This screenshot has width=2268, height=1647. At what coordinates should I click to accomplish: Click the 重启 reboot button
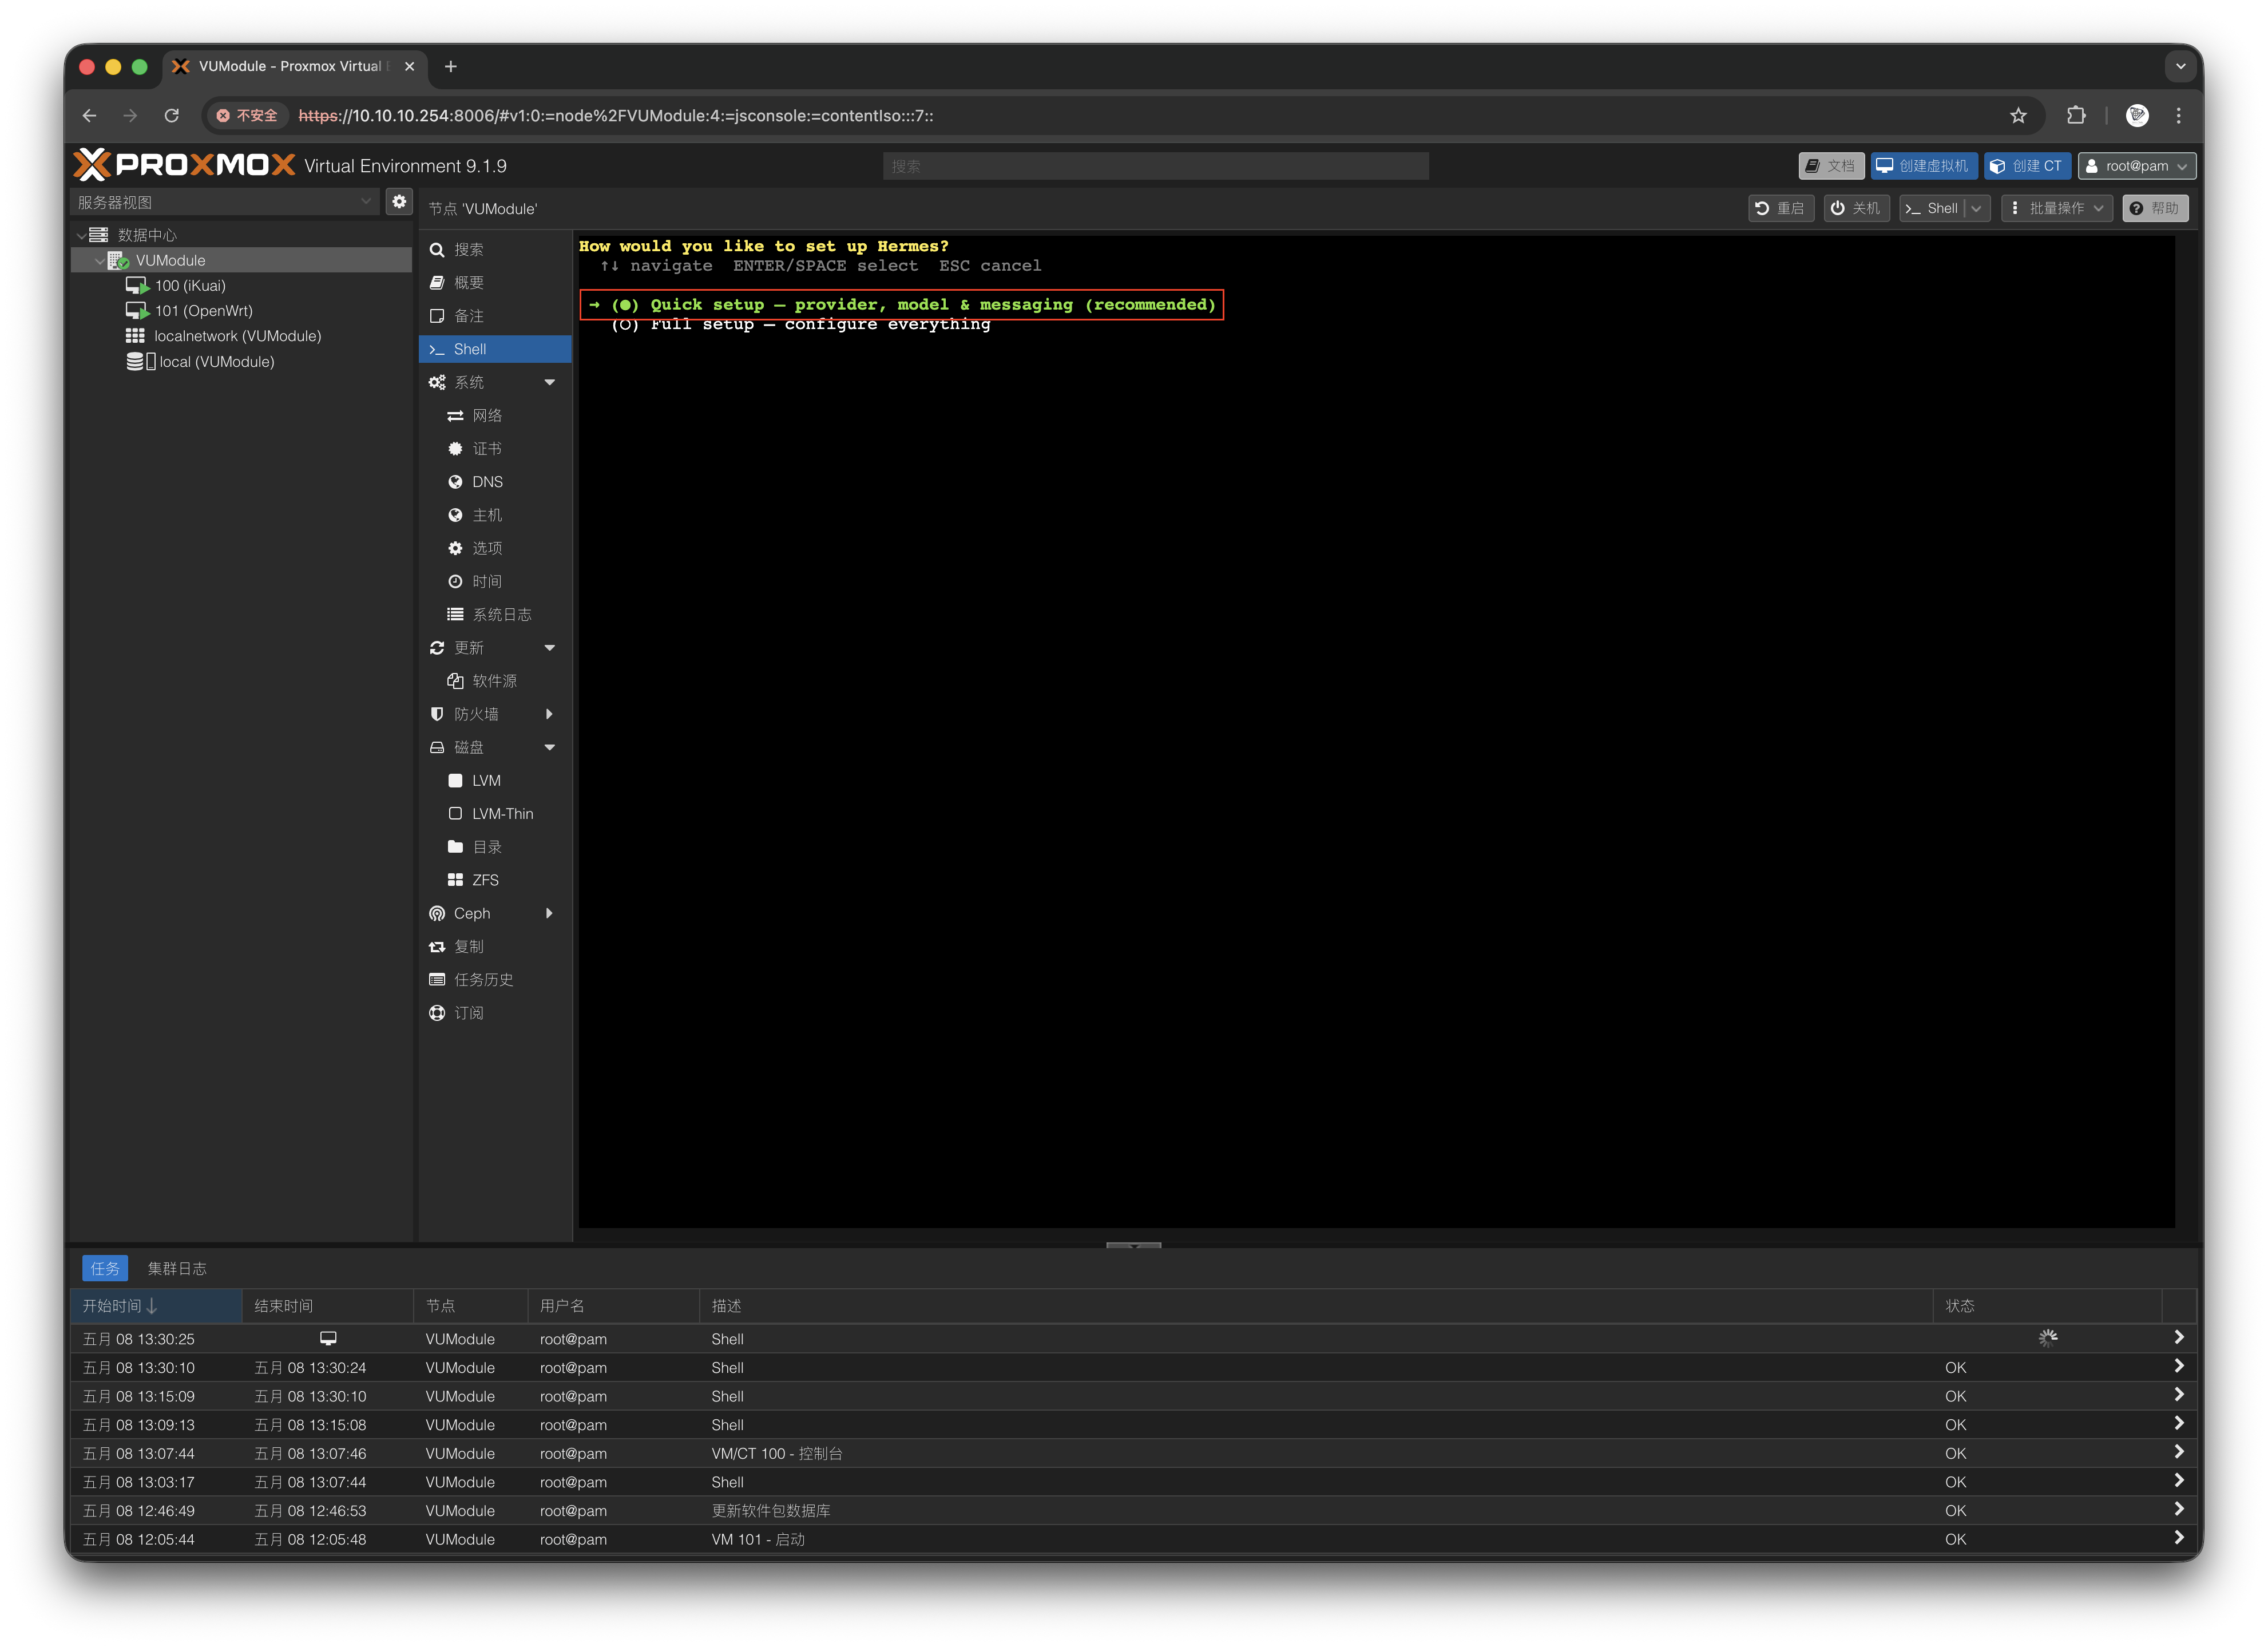1780,208
